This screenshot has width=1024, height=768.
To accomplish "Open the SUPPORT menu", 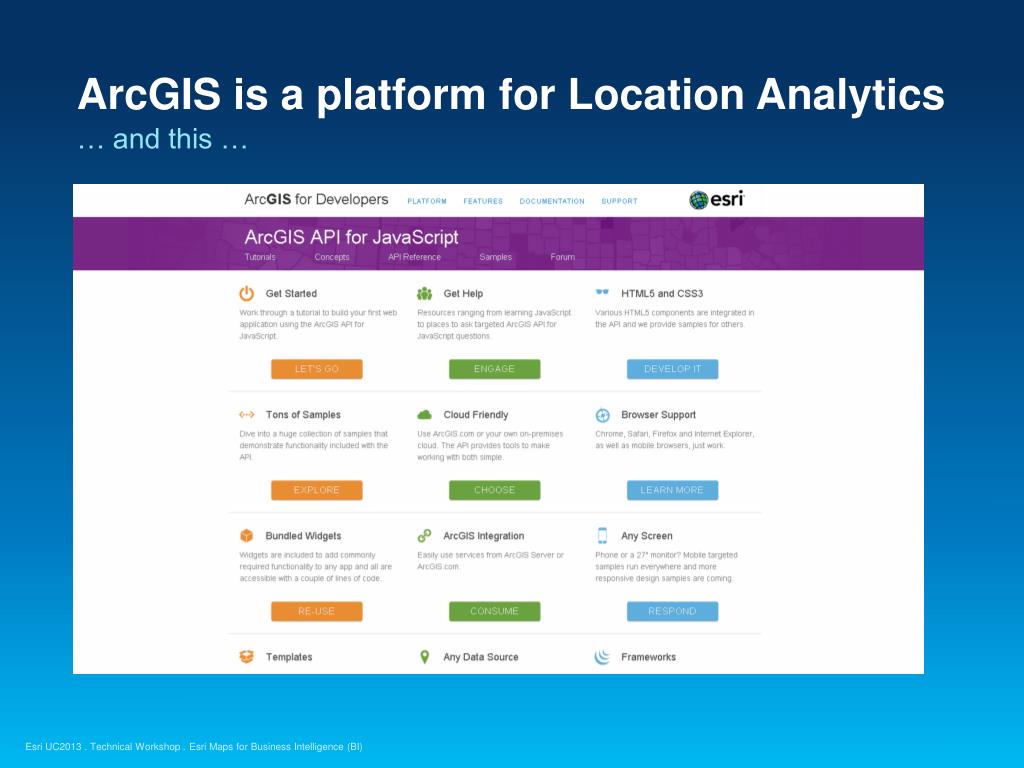I will [x=619, y=201].
